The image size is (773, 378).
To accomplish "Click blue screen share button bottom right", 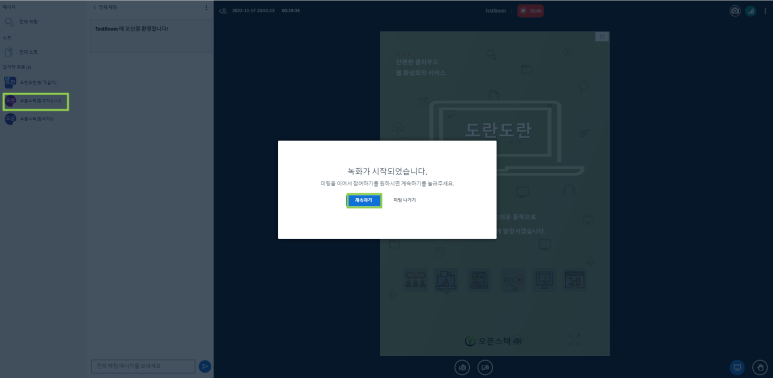I will pyautogui.click(x=737, y=367).
